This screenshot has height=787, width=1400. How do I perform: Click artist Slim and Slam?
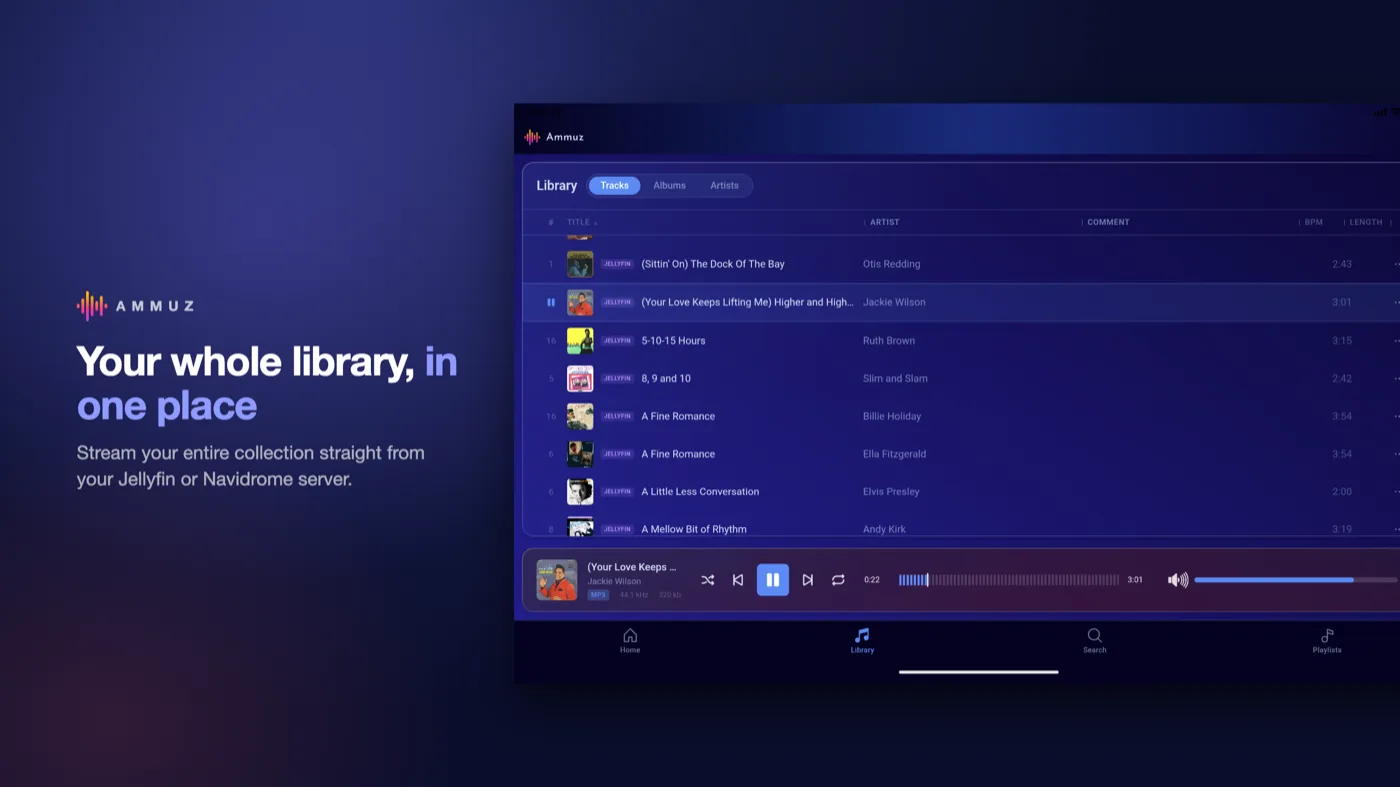coord(895,378)
